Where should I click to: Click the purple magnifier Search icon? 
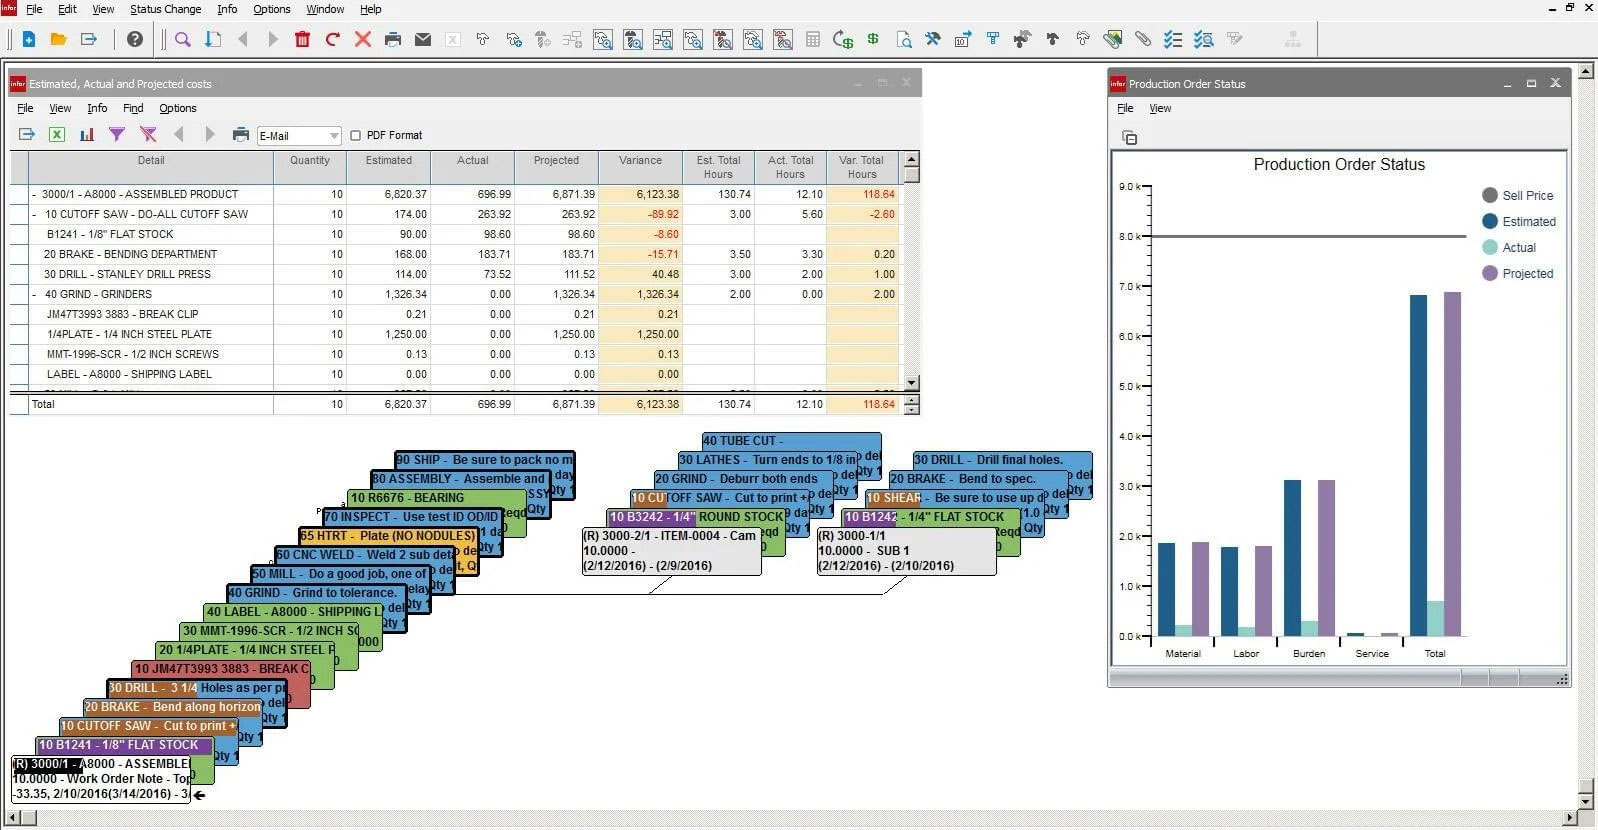click(183, 39)
